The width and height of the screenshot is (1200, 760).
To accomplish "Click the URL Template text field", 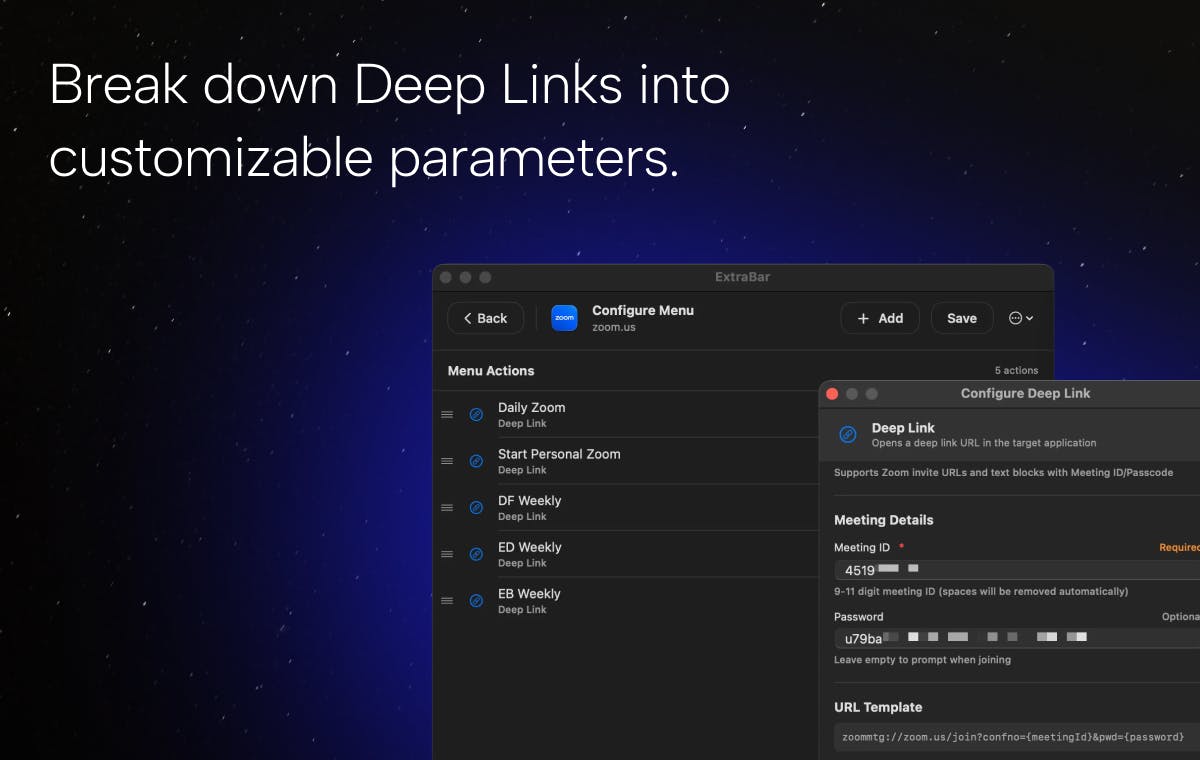I will point(1017,737).
